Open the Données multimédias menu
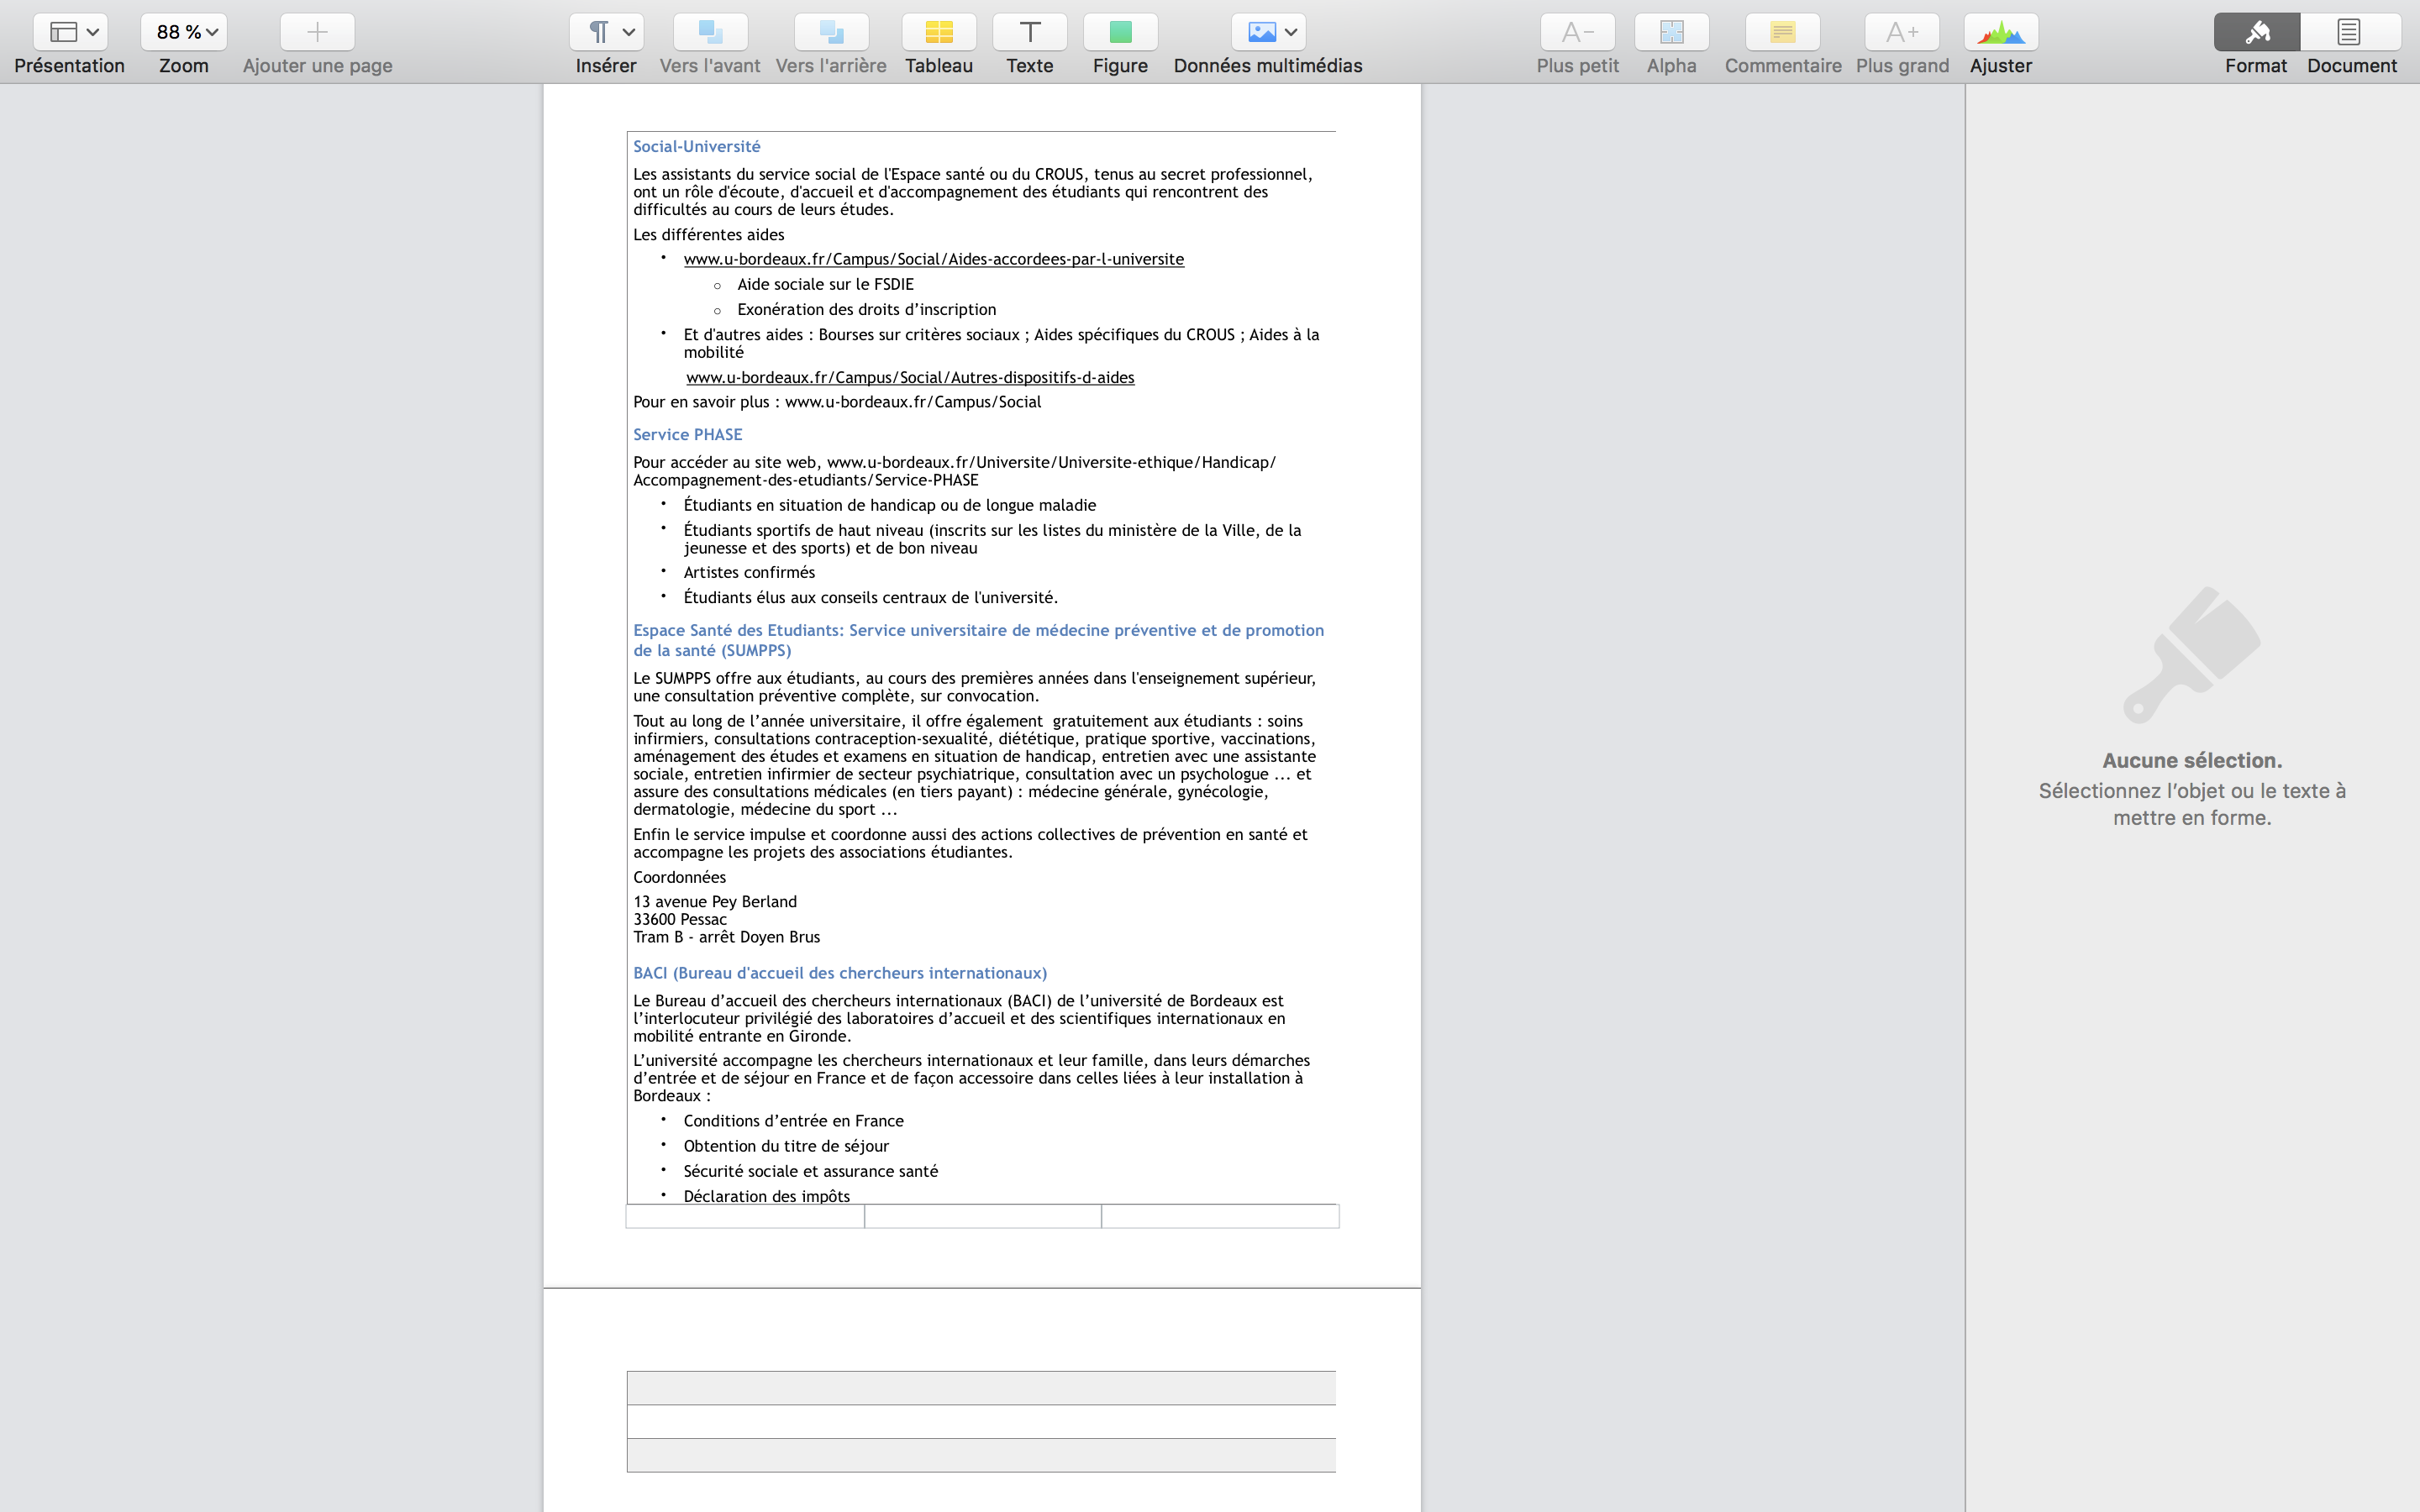The width and height of the screenshot is (2420, 1512). [1267, 32]
